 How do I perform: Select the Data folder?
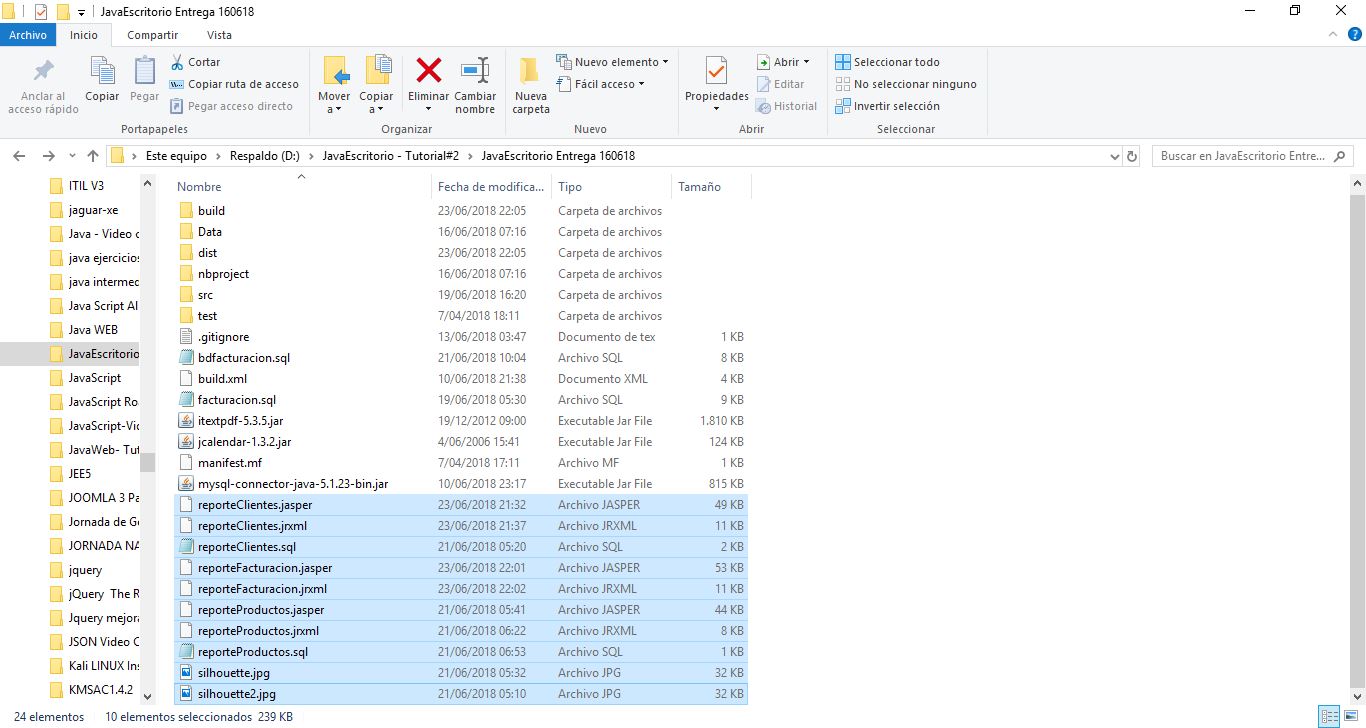click(460, 232)
